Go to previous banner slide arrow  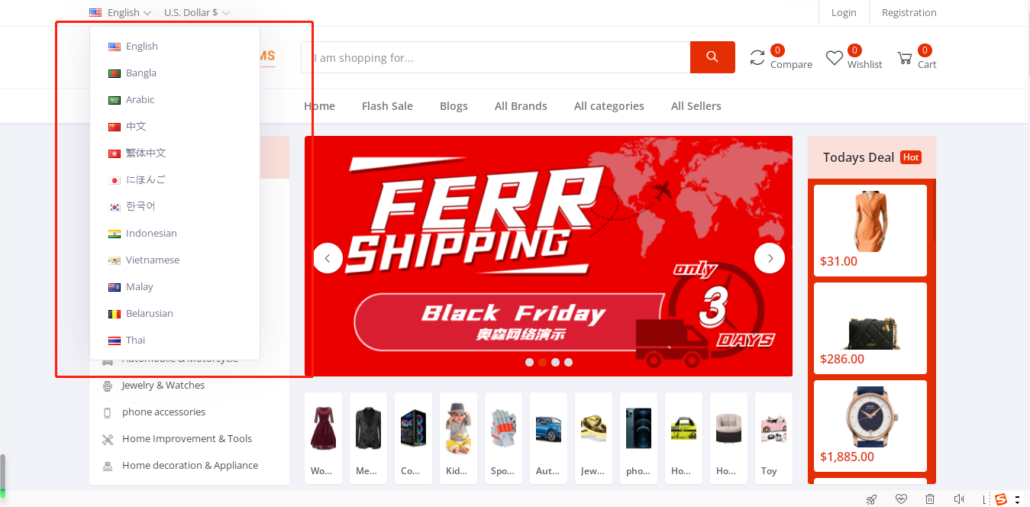coord(328,258)
